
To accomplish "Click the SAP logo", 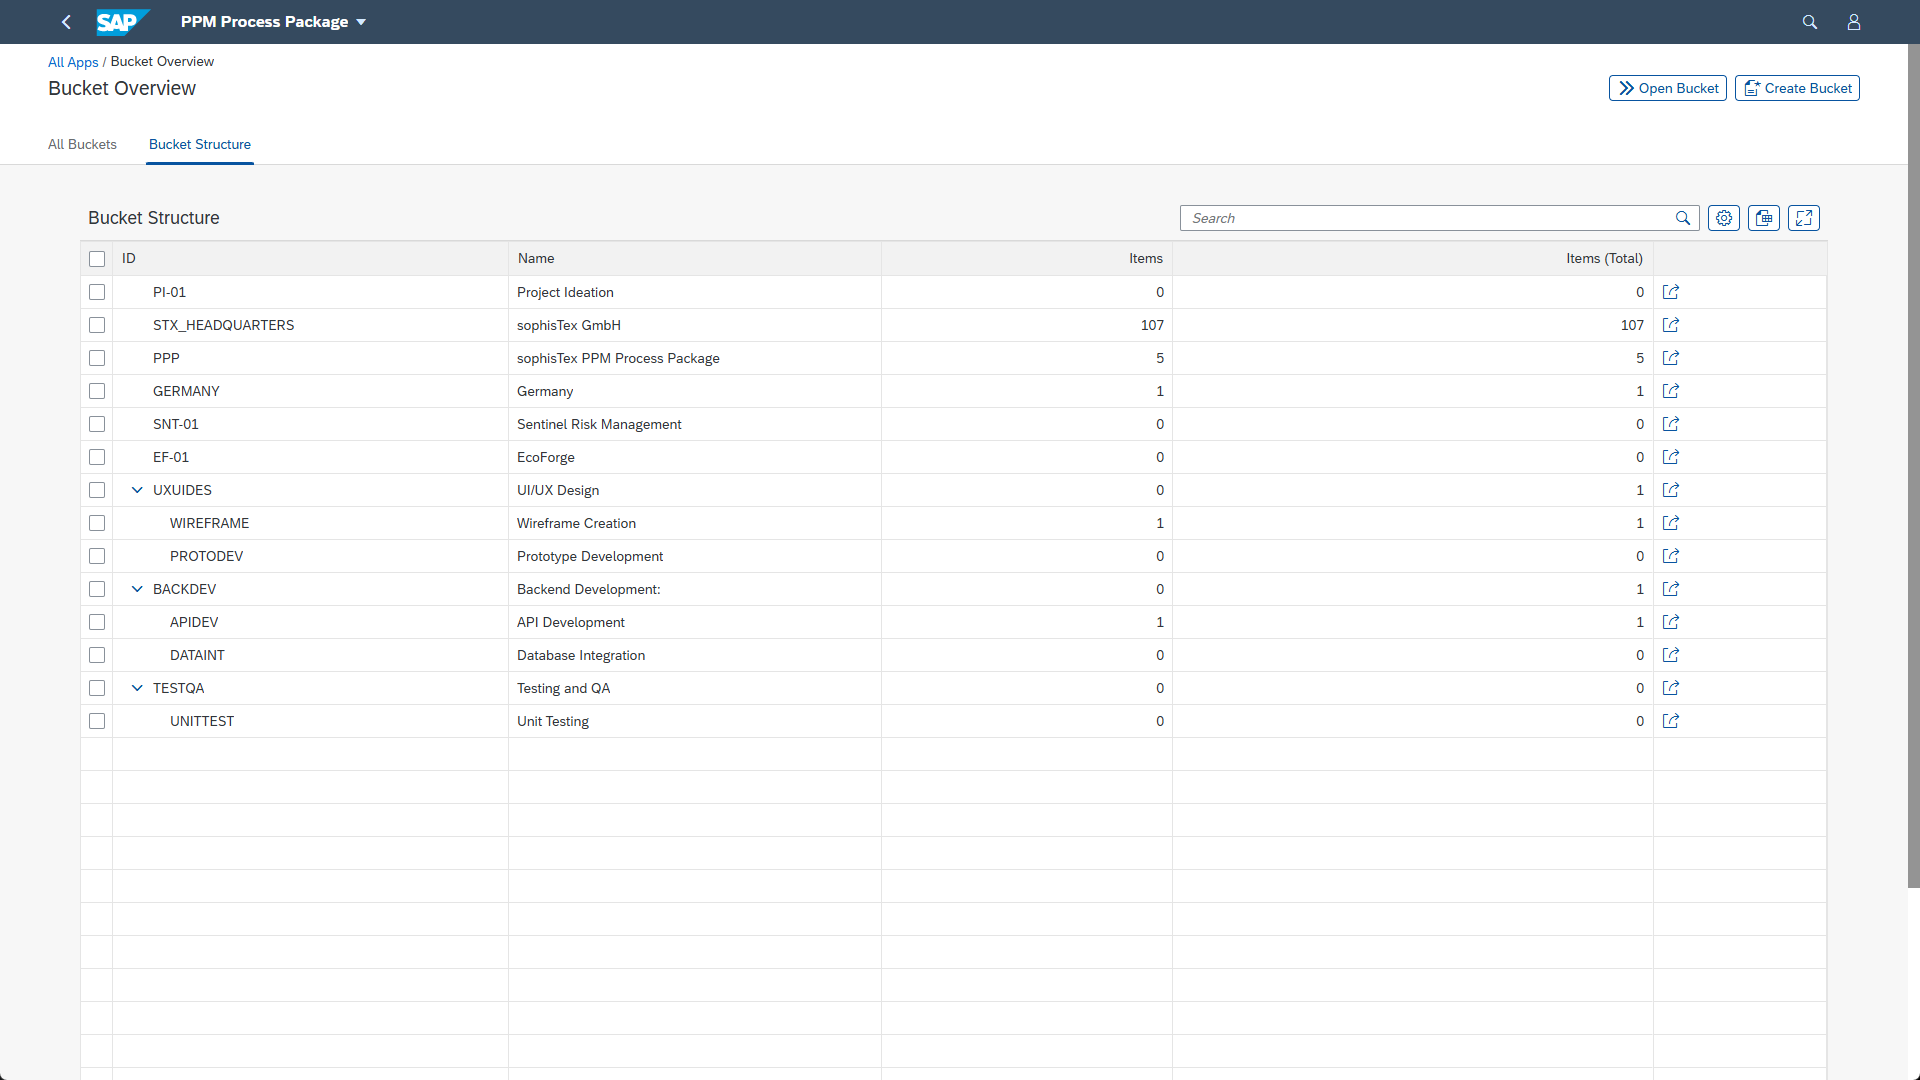I will coord(122,22).
